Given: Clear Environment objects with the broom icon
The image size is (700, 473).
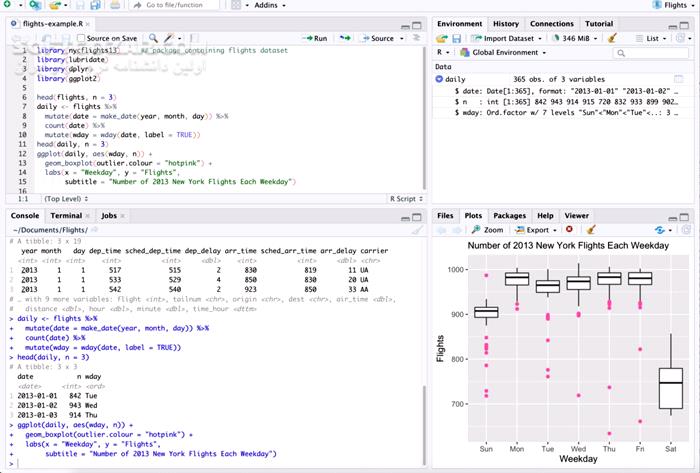Looking at the screenshot, I should 612,38.
